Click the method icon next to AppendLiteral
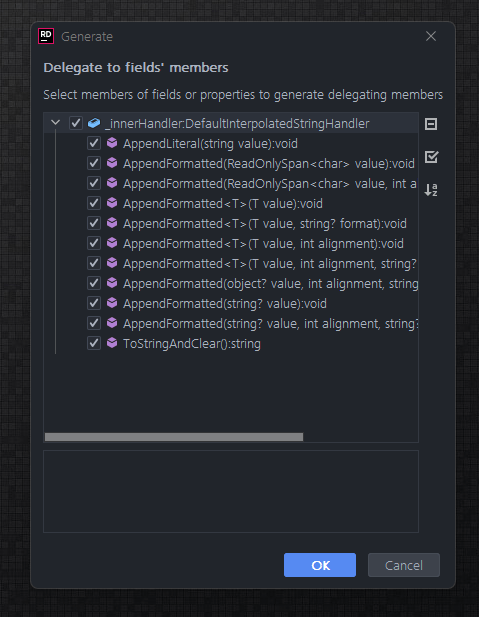This screenshot has width=479, height=617. pos(112,143)
